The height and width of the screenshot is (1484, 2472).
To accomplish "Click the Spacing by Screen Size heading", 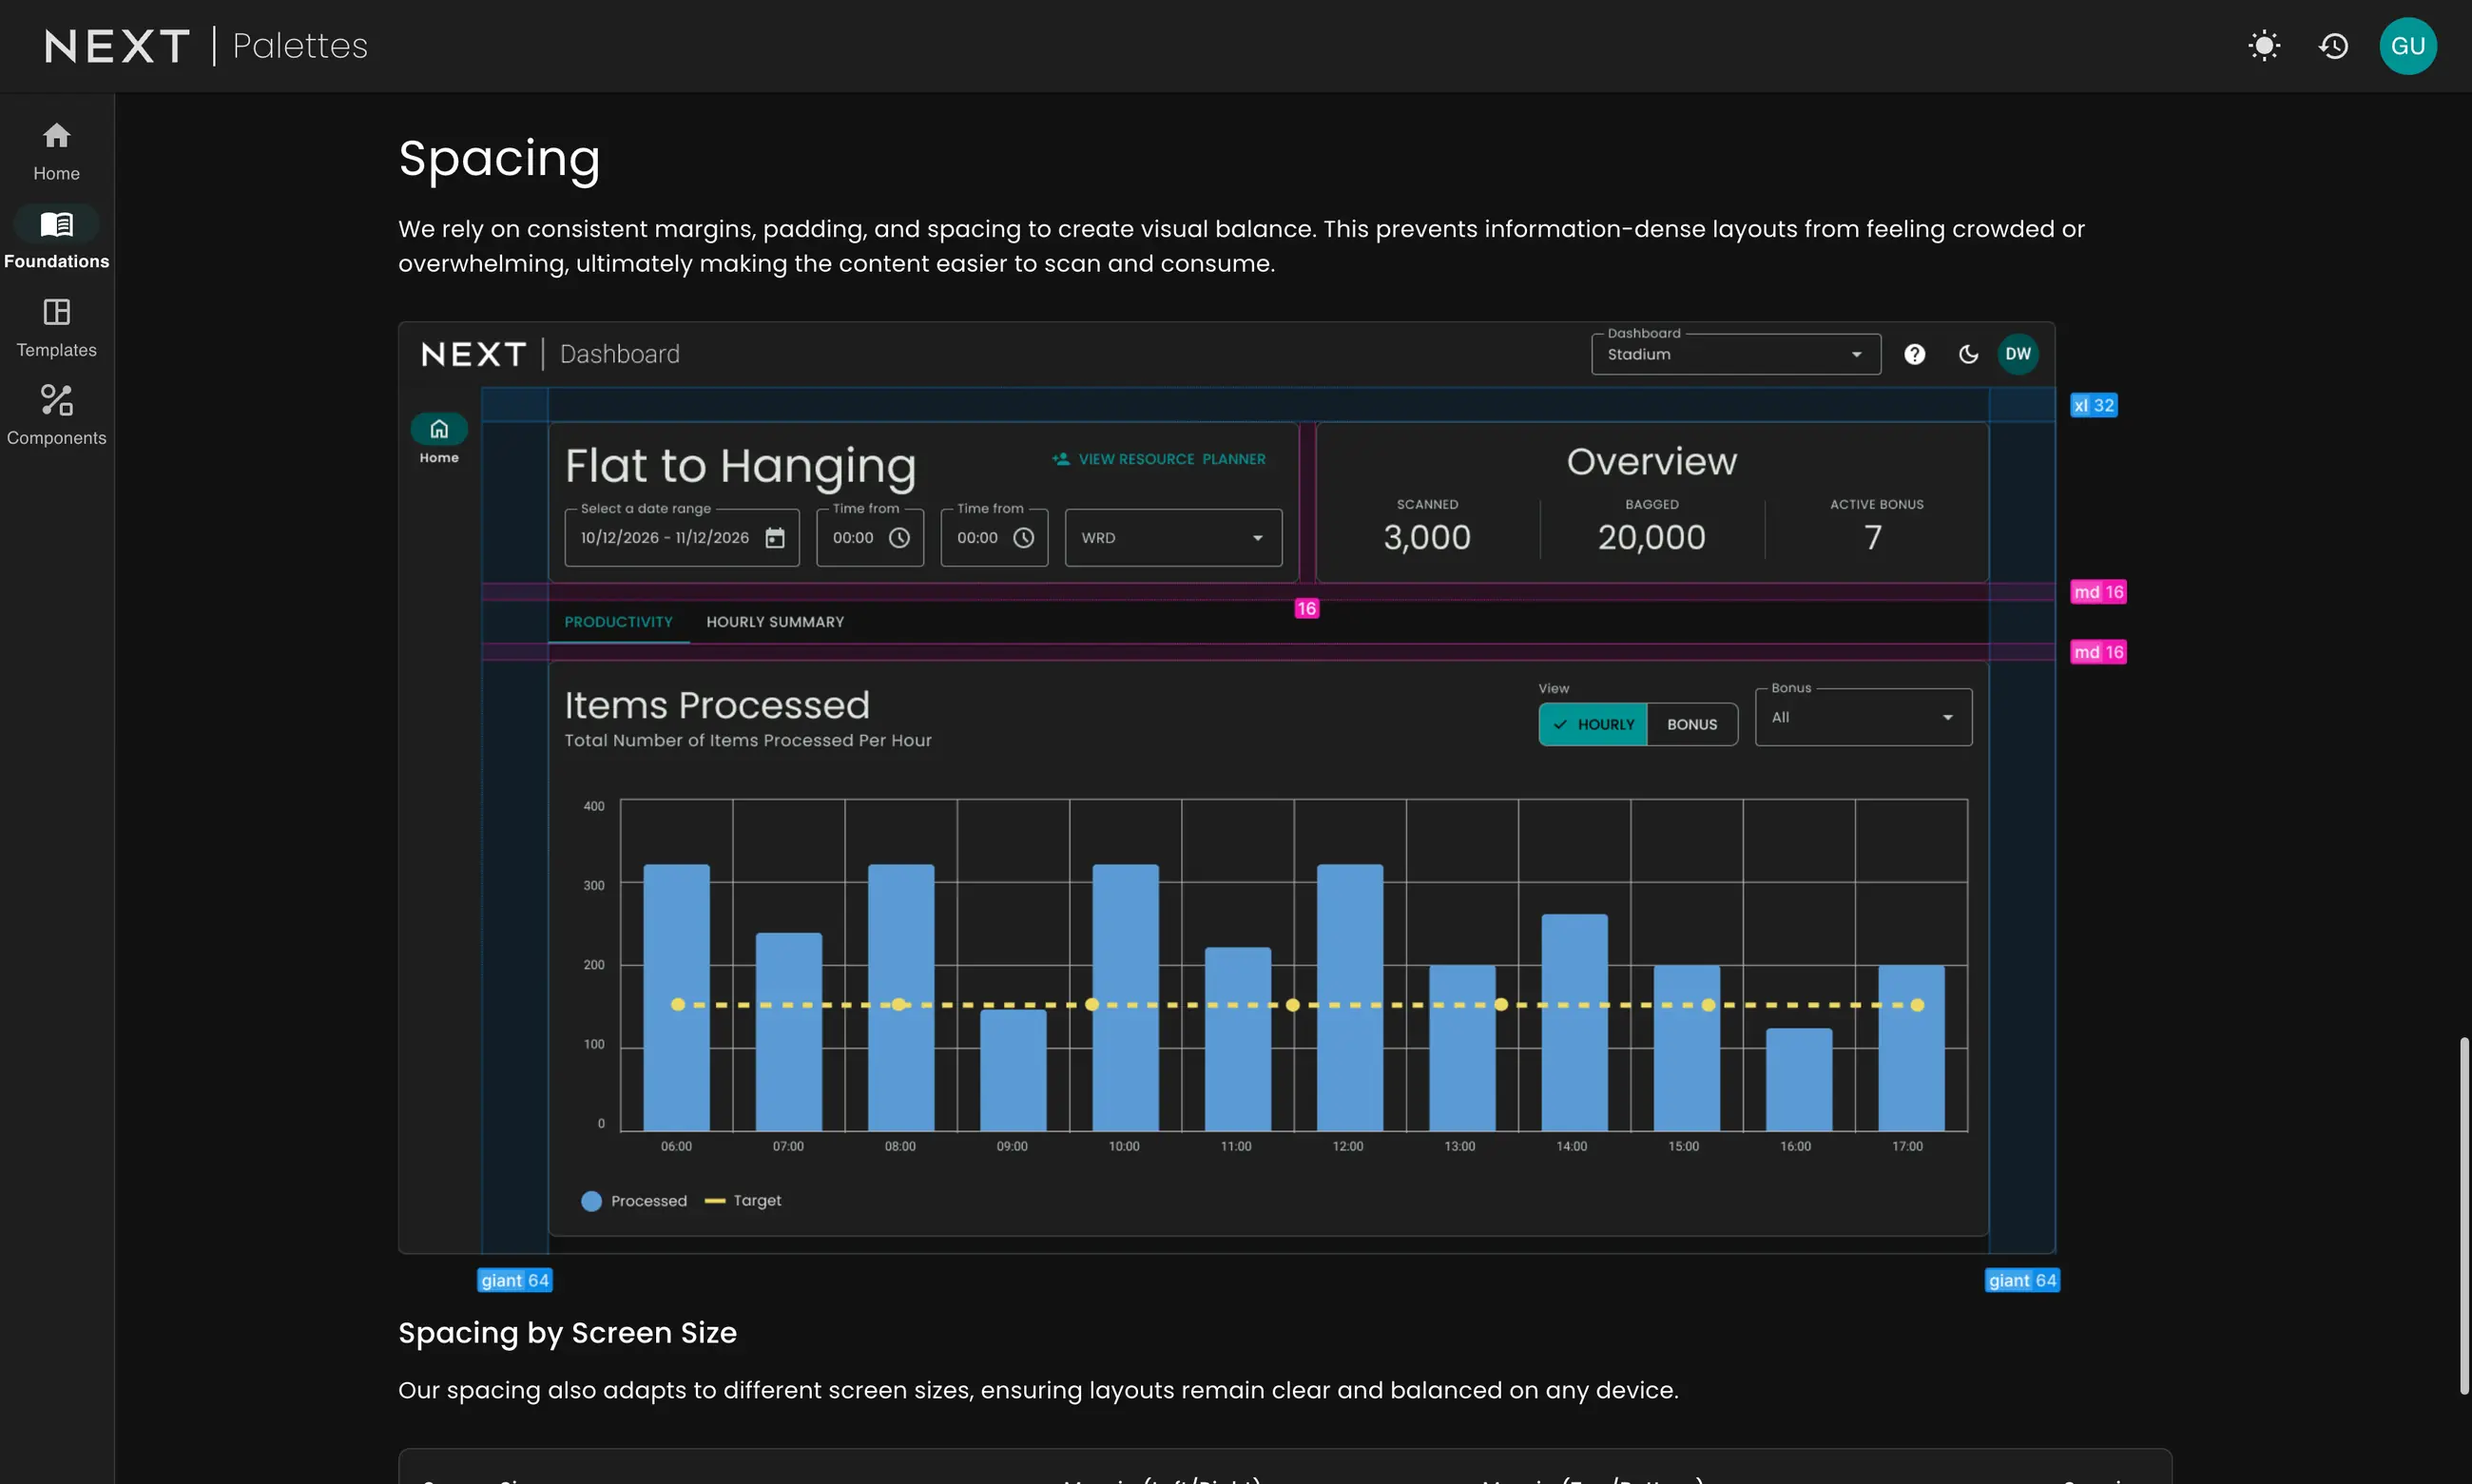I will [x=567, y=1333].
